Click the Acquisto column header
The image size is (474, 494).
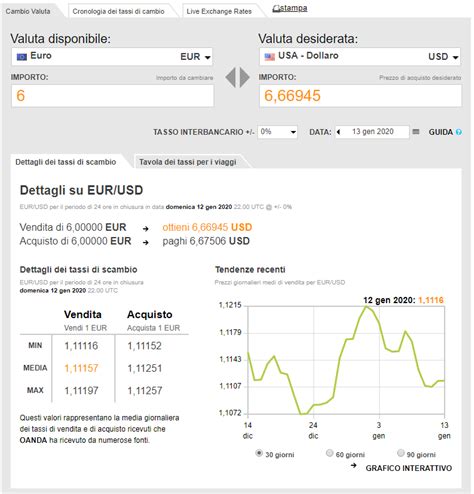(x=150, y=314)
